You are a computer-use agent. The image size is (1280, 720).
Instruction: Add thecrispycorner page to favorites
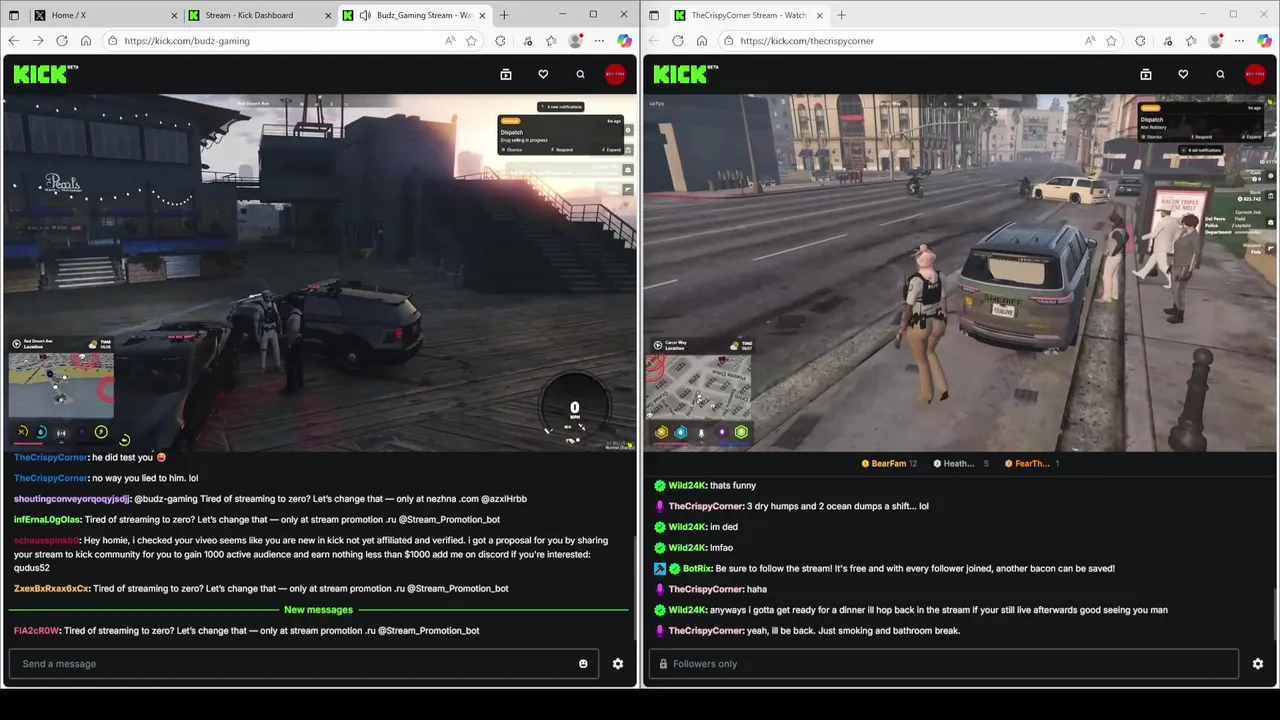click(1111, 41)
